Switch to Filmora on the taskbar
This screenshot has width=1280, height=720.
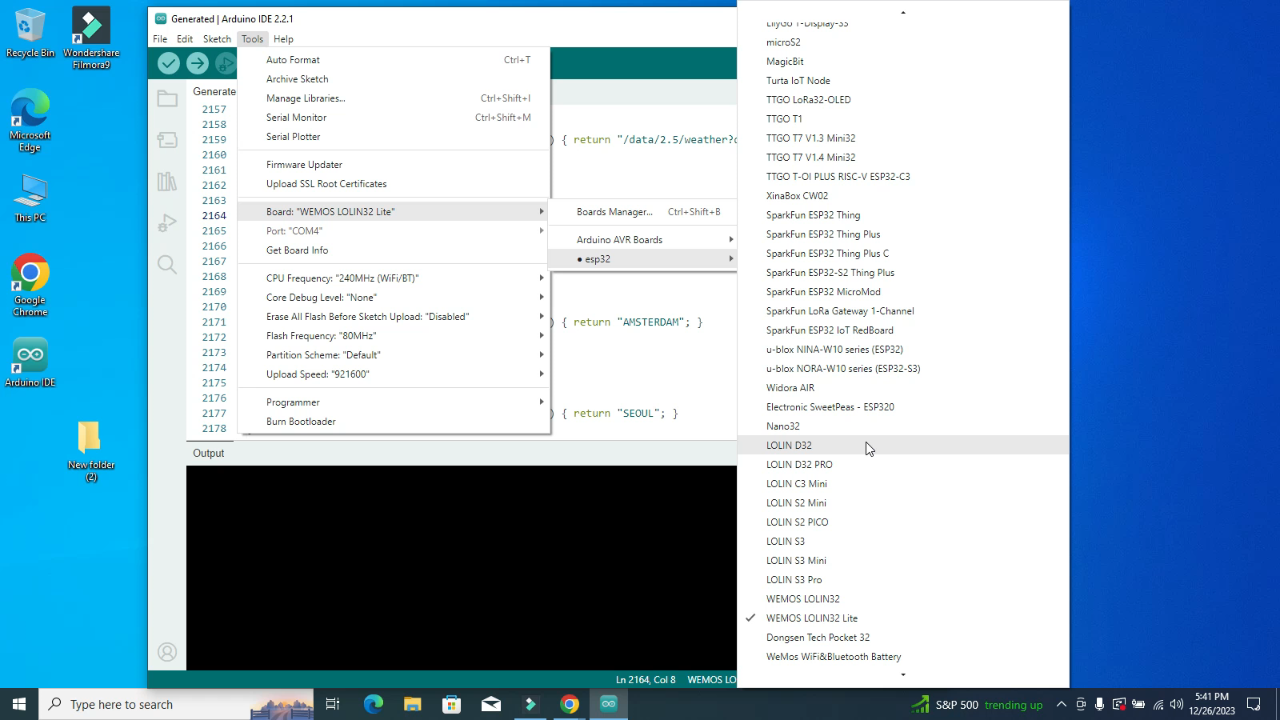point(530,704)
